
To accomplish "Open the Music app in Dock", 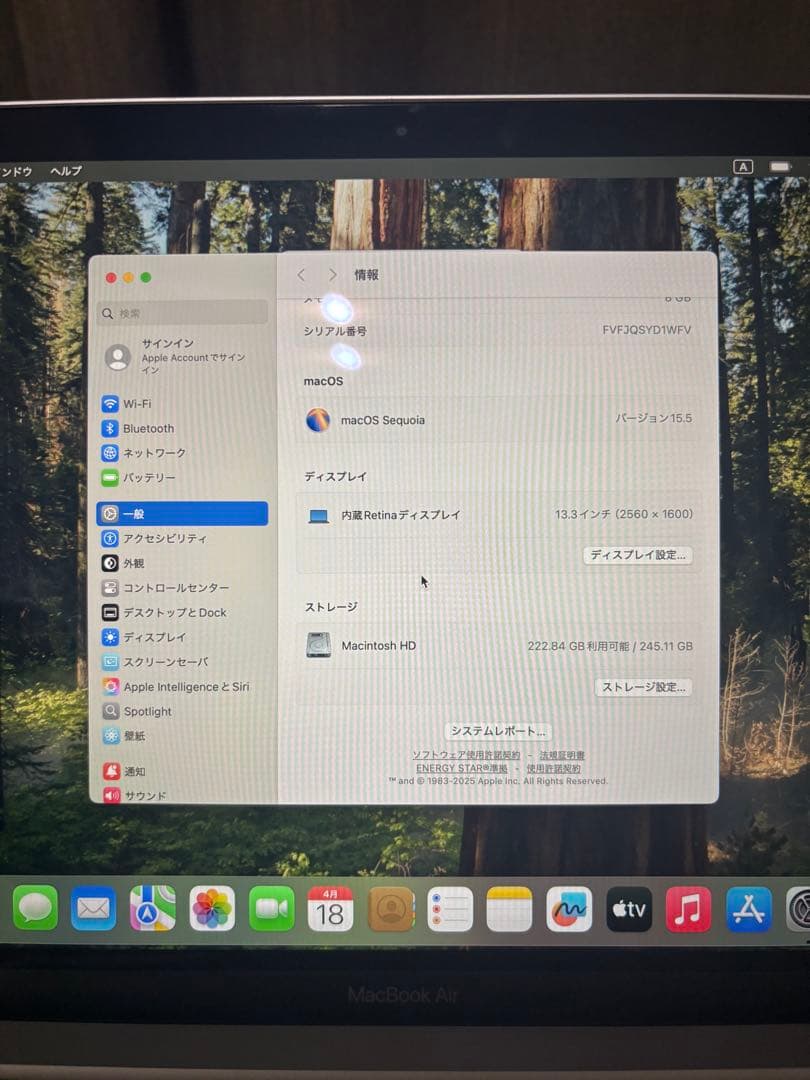I will click(688, 909).
